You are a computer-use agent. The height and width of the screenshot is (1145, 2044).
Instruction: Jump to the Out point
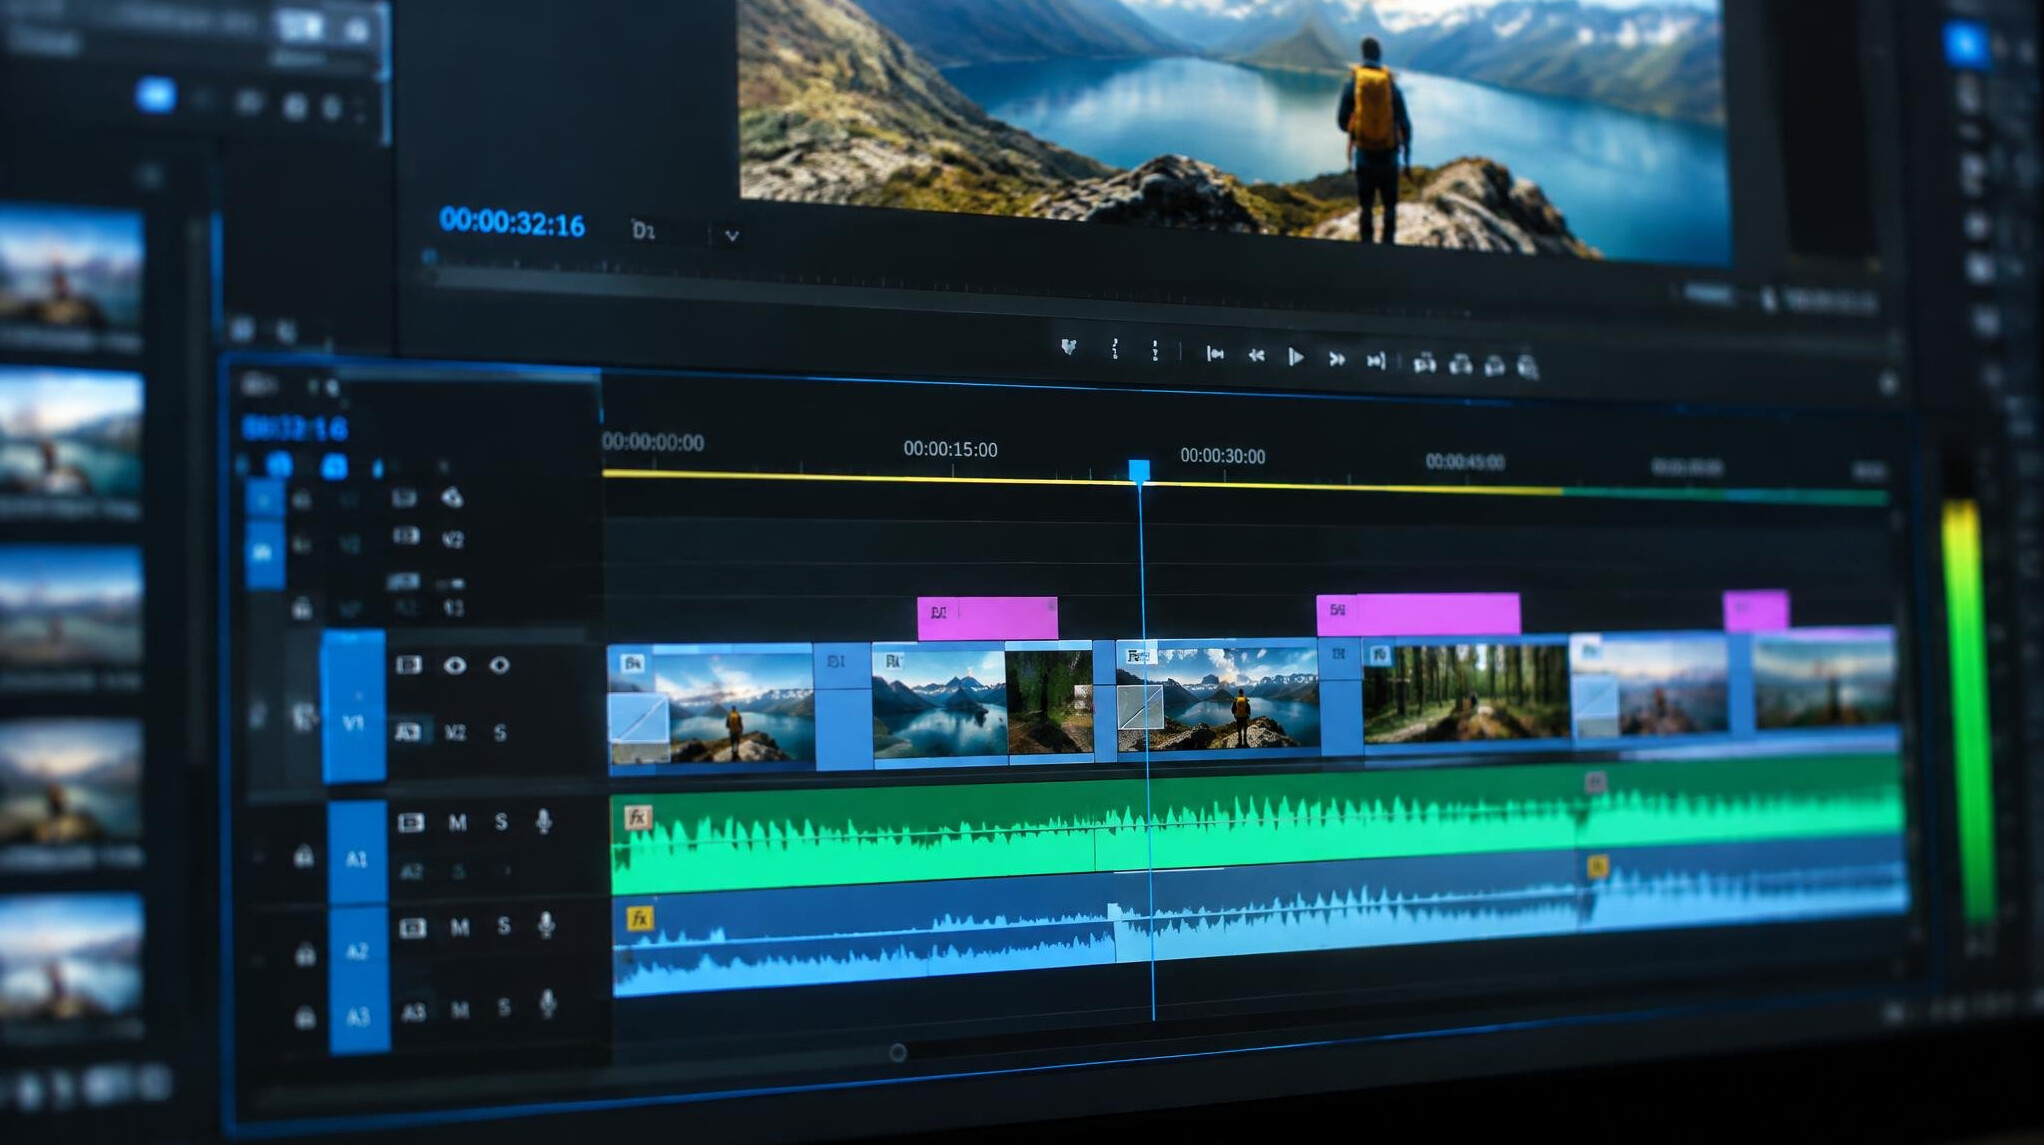(x=1376, y=361)
